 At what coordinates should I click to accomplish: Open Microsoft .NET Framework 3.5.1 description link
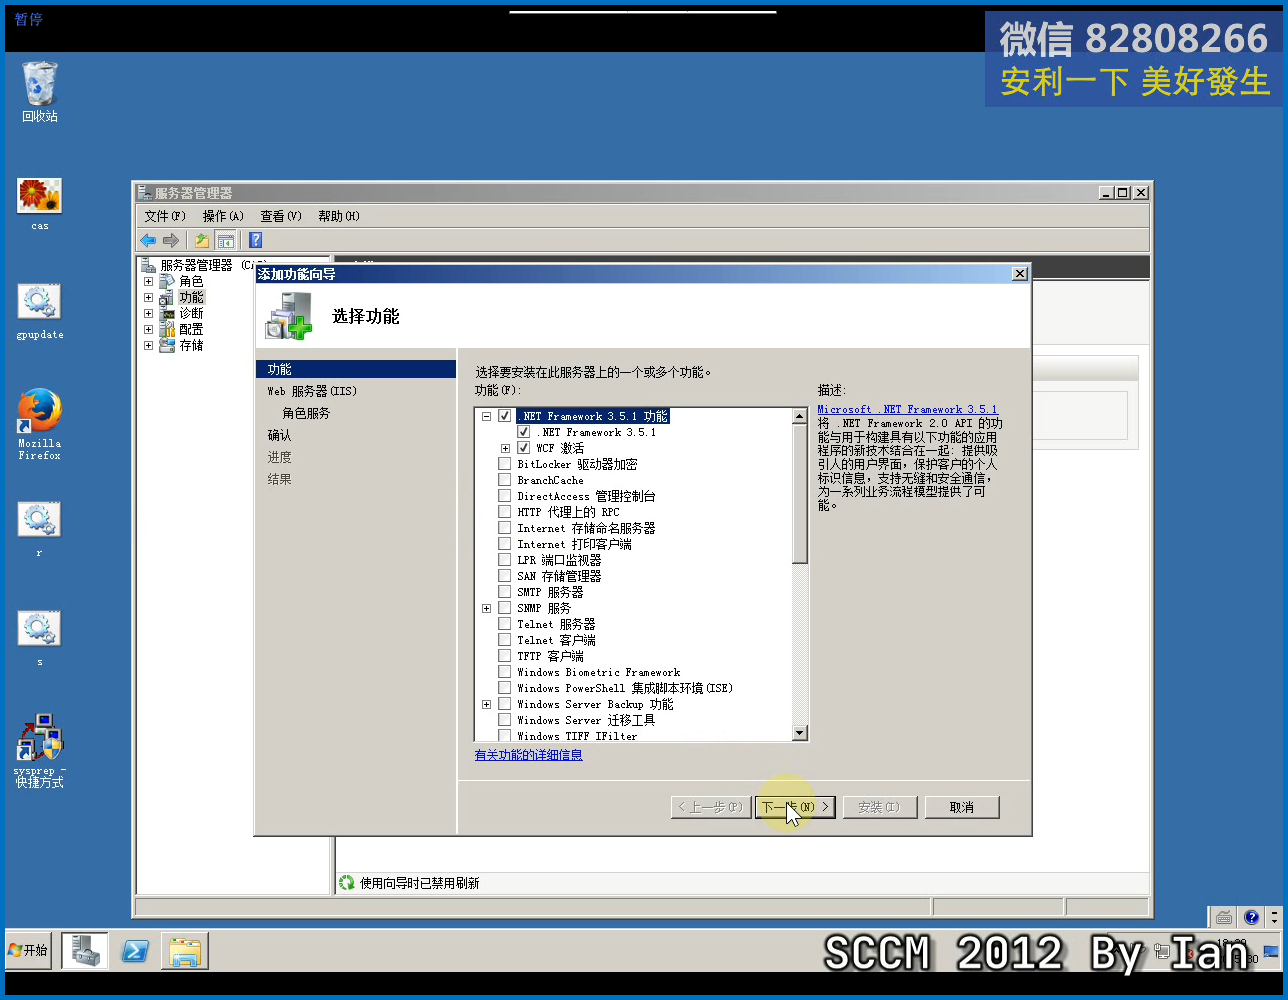[x=907, y=409]
